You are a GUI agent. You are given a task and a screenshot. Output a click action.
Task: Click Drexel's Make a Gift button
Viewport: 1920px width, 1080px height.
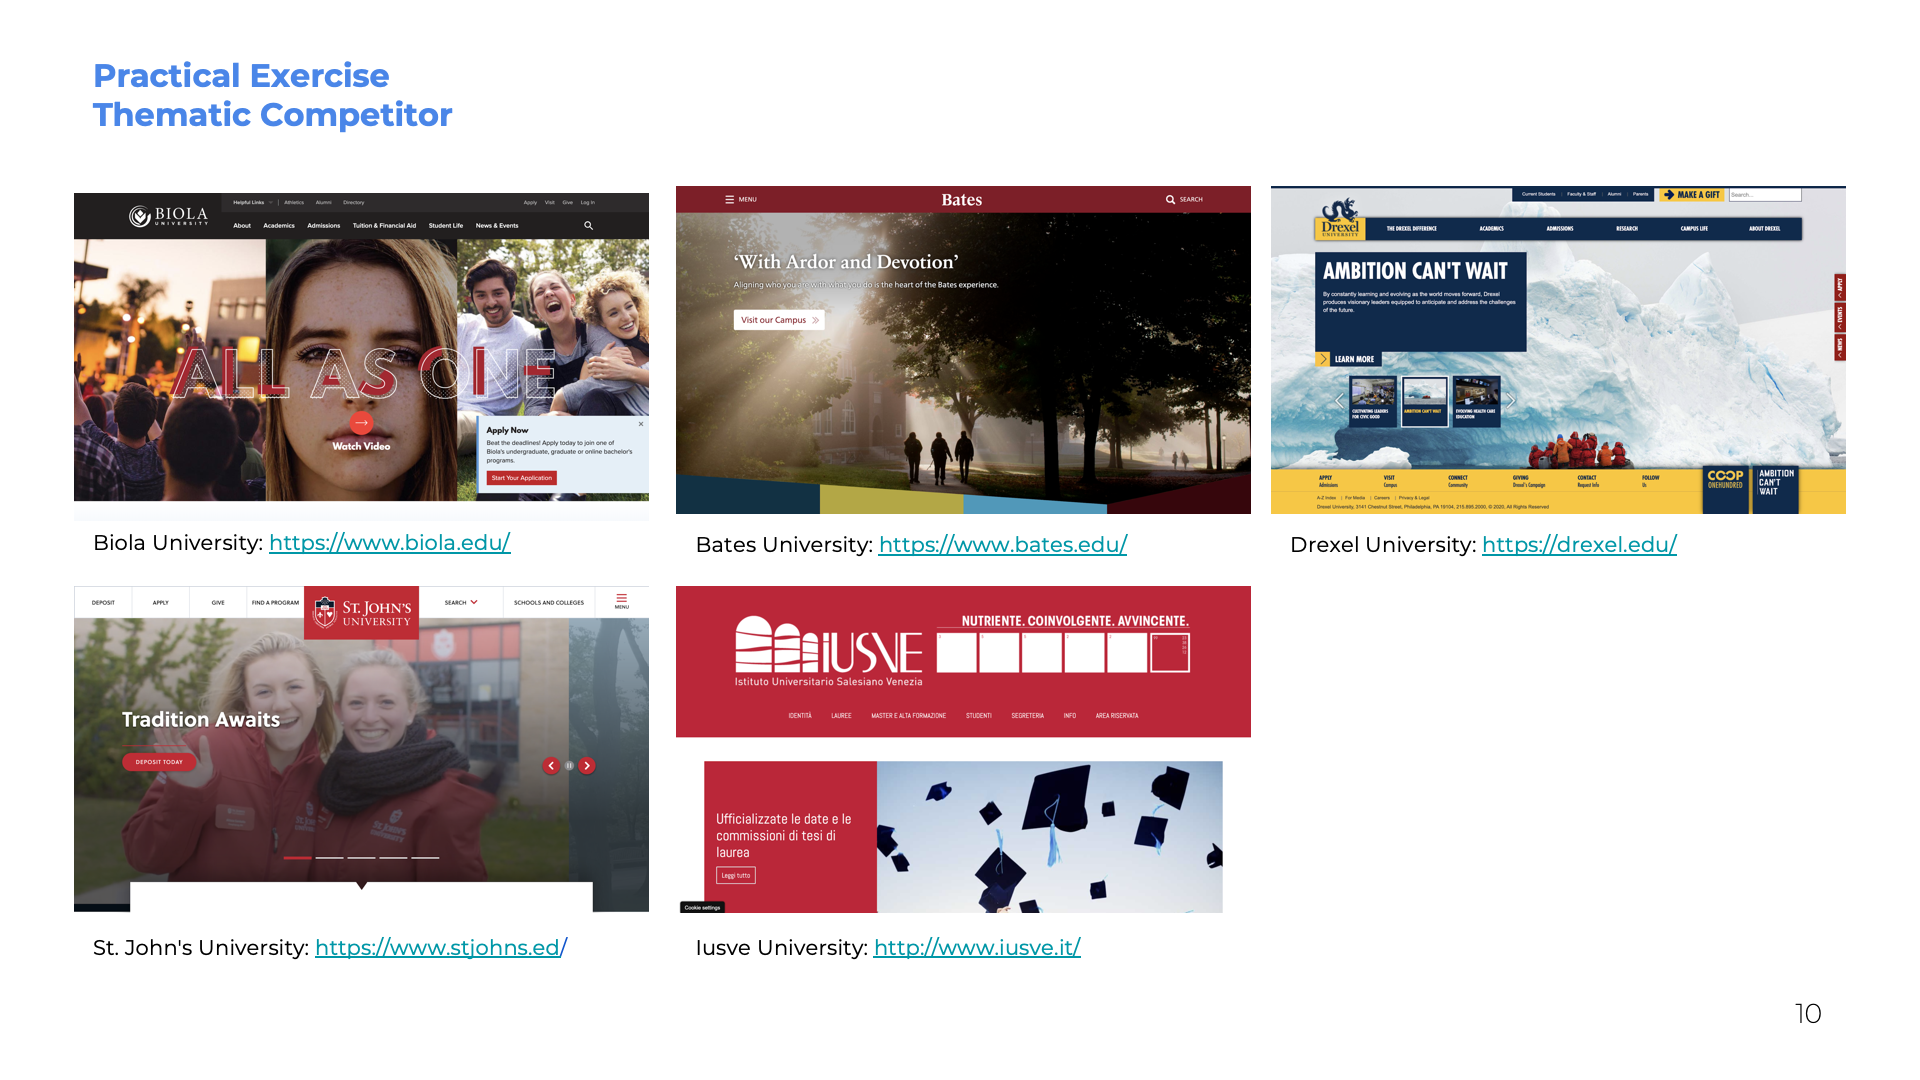(1692, 195)
